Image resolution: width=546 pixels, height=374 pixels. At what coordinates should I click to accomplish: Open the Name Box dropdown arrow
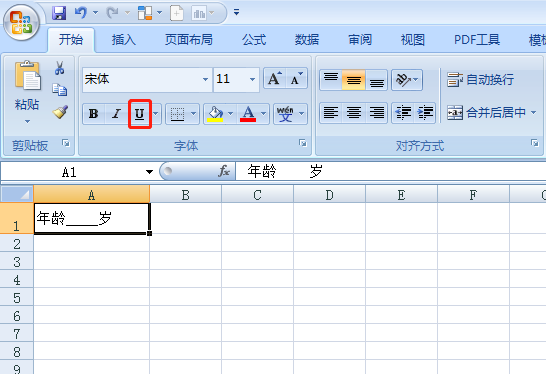149,172
